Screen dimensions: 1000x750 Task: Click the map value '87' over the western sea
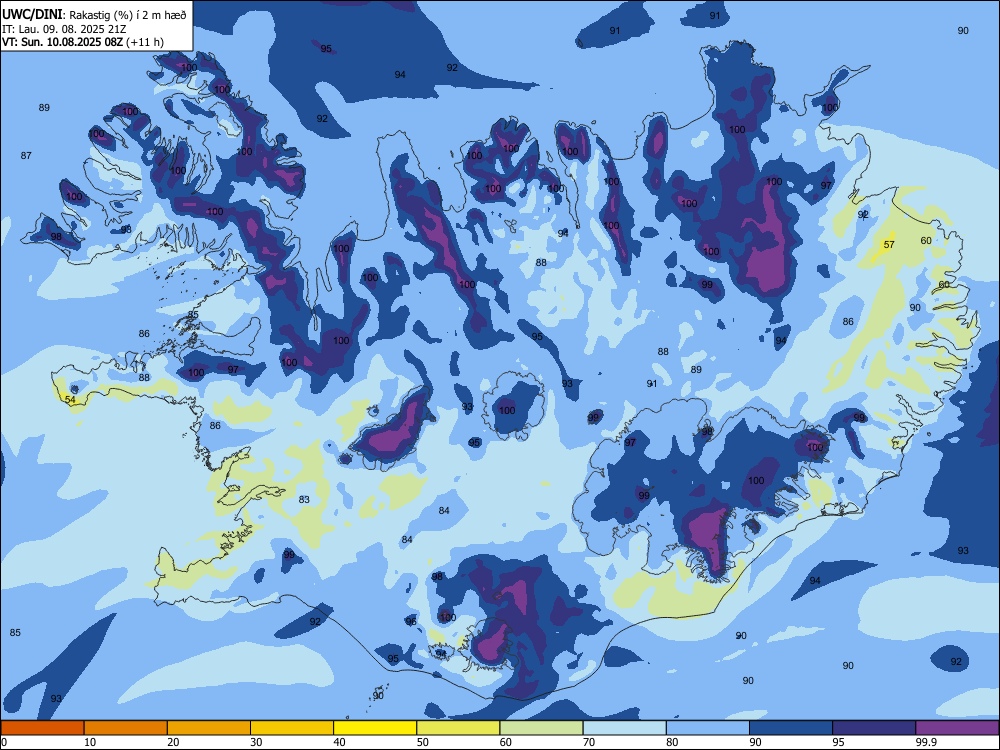[26, 156]
